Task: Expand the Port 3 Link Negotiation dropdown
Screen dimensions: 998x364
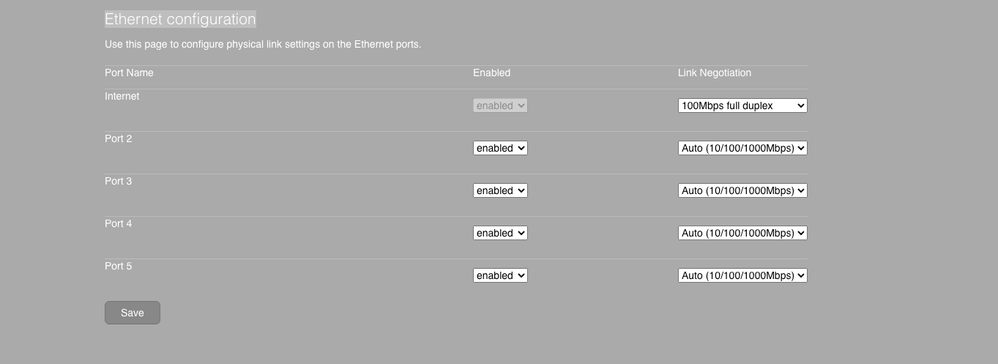Action: 742,190
